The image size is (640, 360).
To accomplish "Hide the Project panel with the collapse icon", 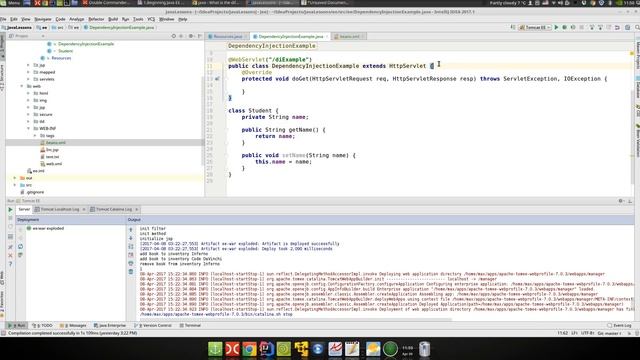I will pyautogui.click(x=200, y=36).
